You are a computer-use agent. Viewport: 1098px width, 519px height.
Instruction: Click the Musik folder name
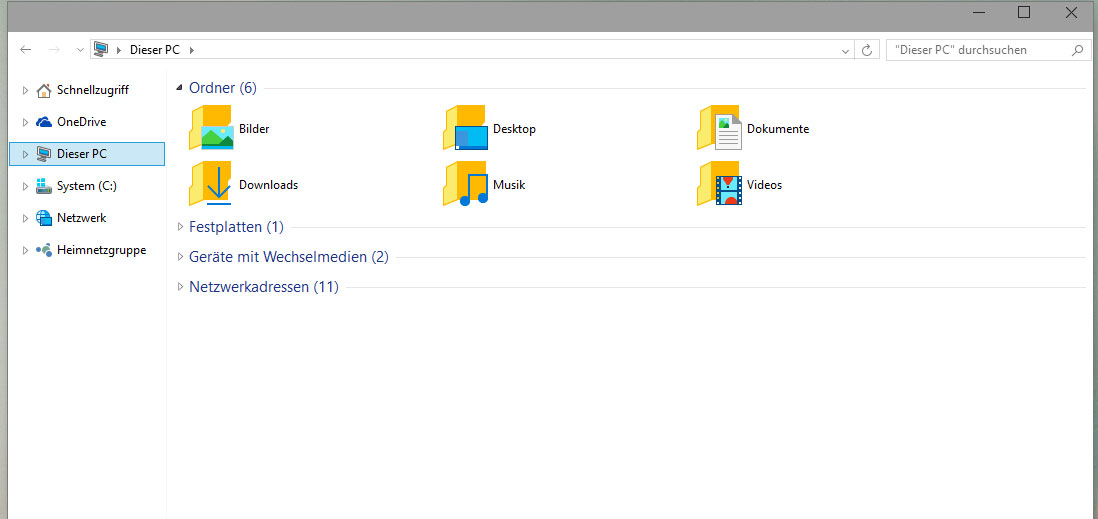point(509,185)
